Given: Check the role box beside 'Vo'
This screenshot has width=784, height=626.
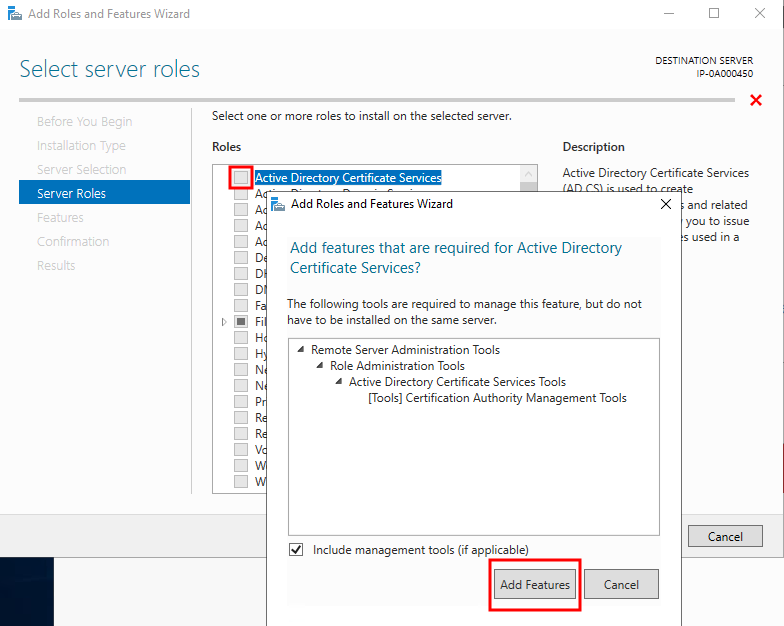Looking at the screenshot, I should coord(241,449).
